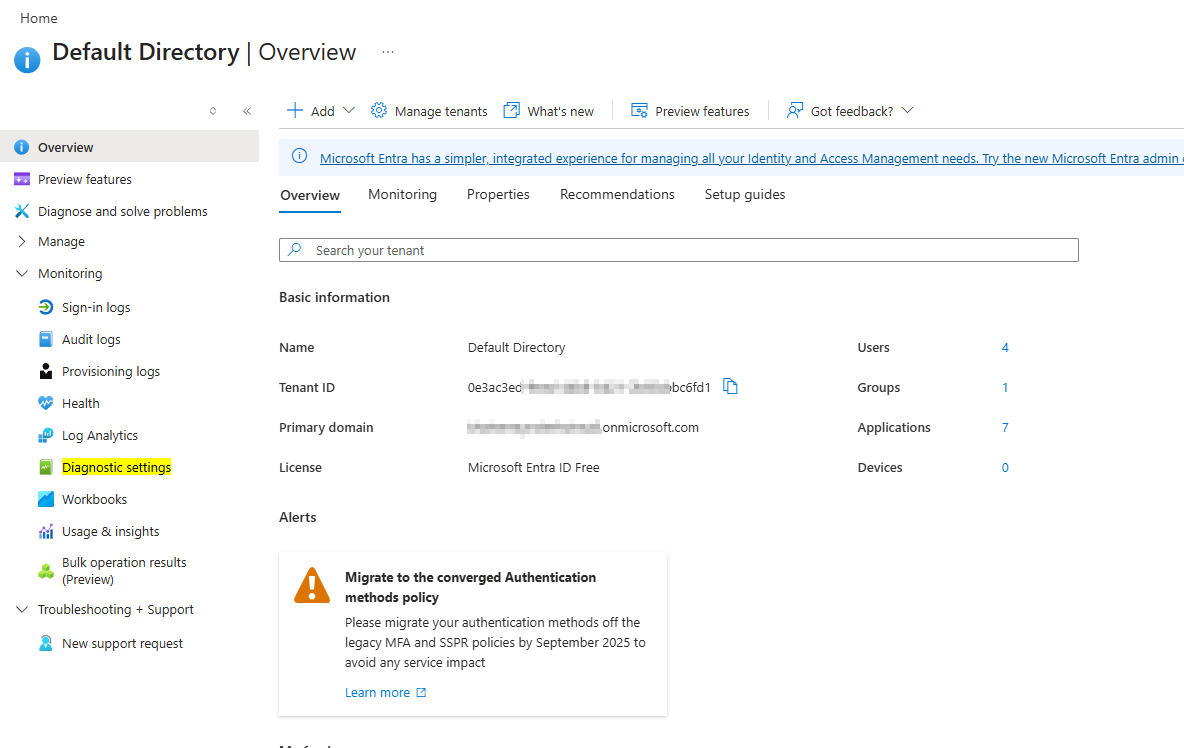
Task: Click the What's new button label
Action: click(560, 112)
